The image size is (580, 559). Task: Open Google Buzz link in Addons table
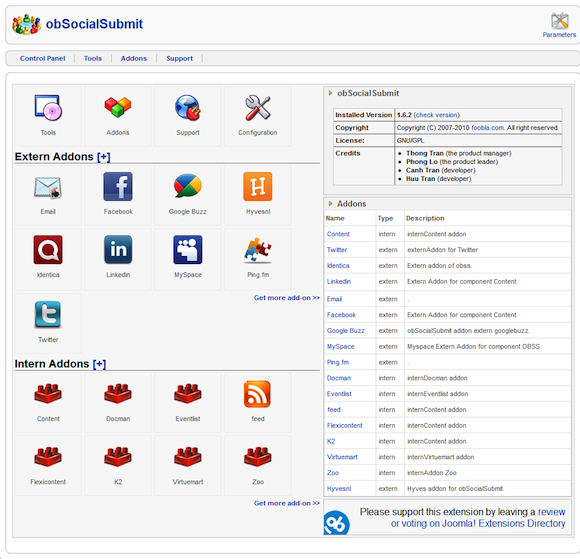coord(345,331)
